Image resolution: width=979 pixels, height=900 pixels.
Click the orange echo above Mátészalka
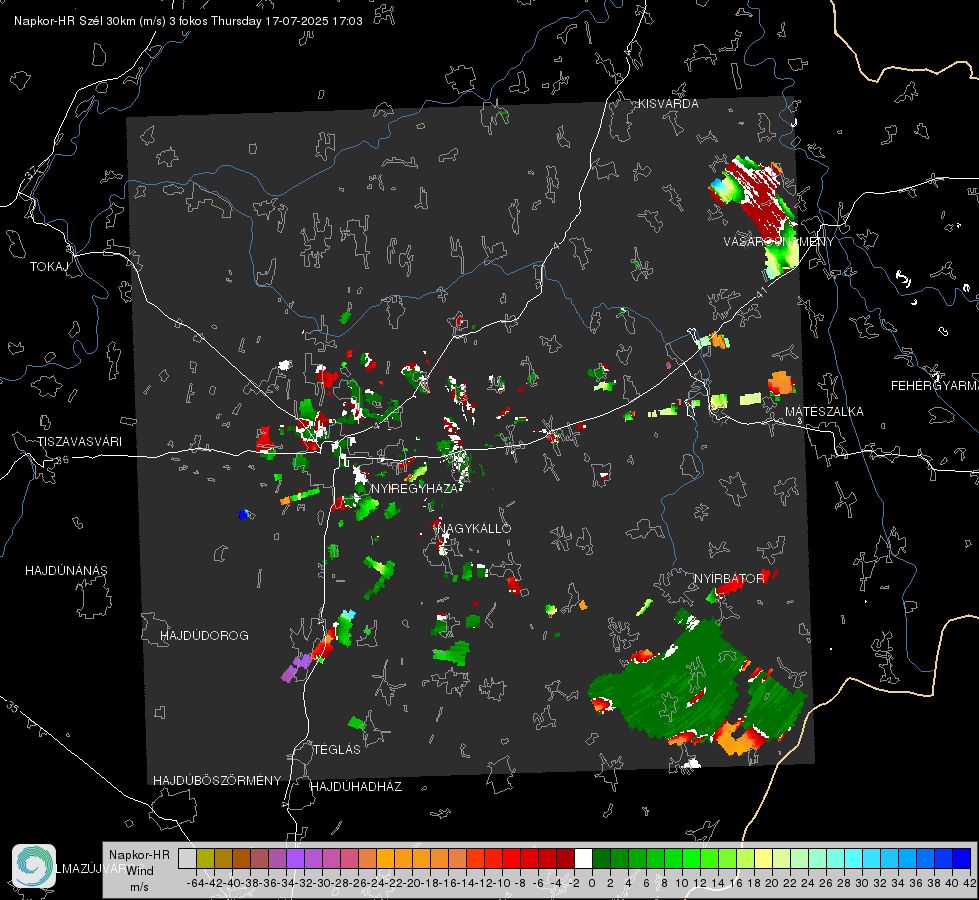(x=780, y=382)
